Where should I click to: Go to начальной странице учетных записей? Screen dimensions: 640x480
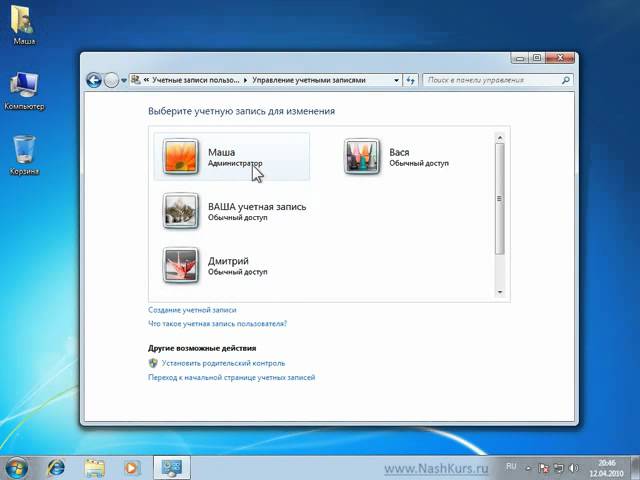pyautogui.click(x=231, y=378)
